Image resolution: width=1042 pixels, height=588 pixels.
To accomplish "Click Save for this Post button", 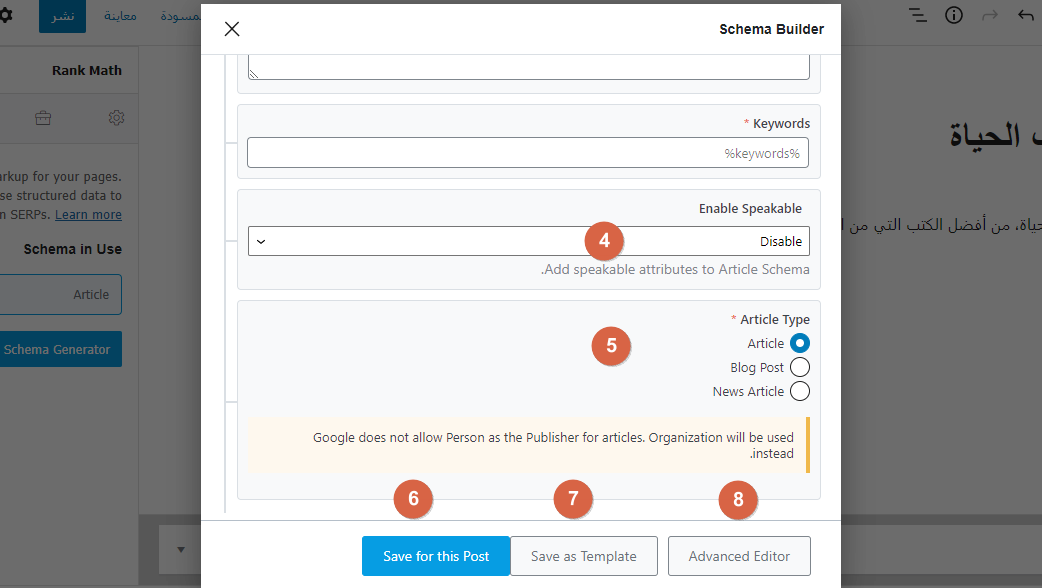I will tap(436, 556).
